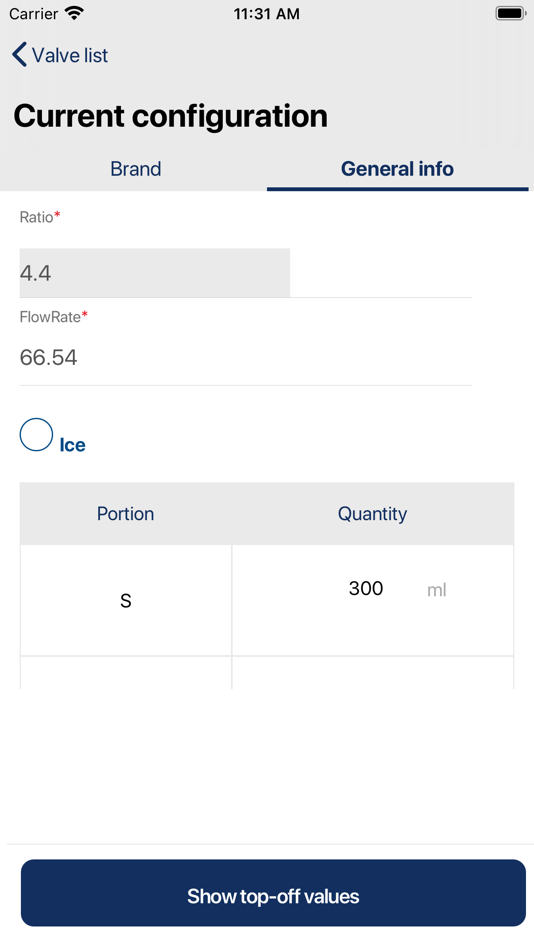Tap the battery indicator icon
Screen dimensions: 534x950
(510, 13)
